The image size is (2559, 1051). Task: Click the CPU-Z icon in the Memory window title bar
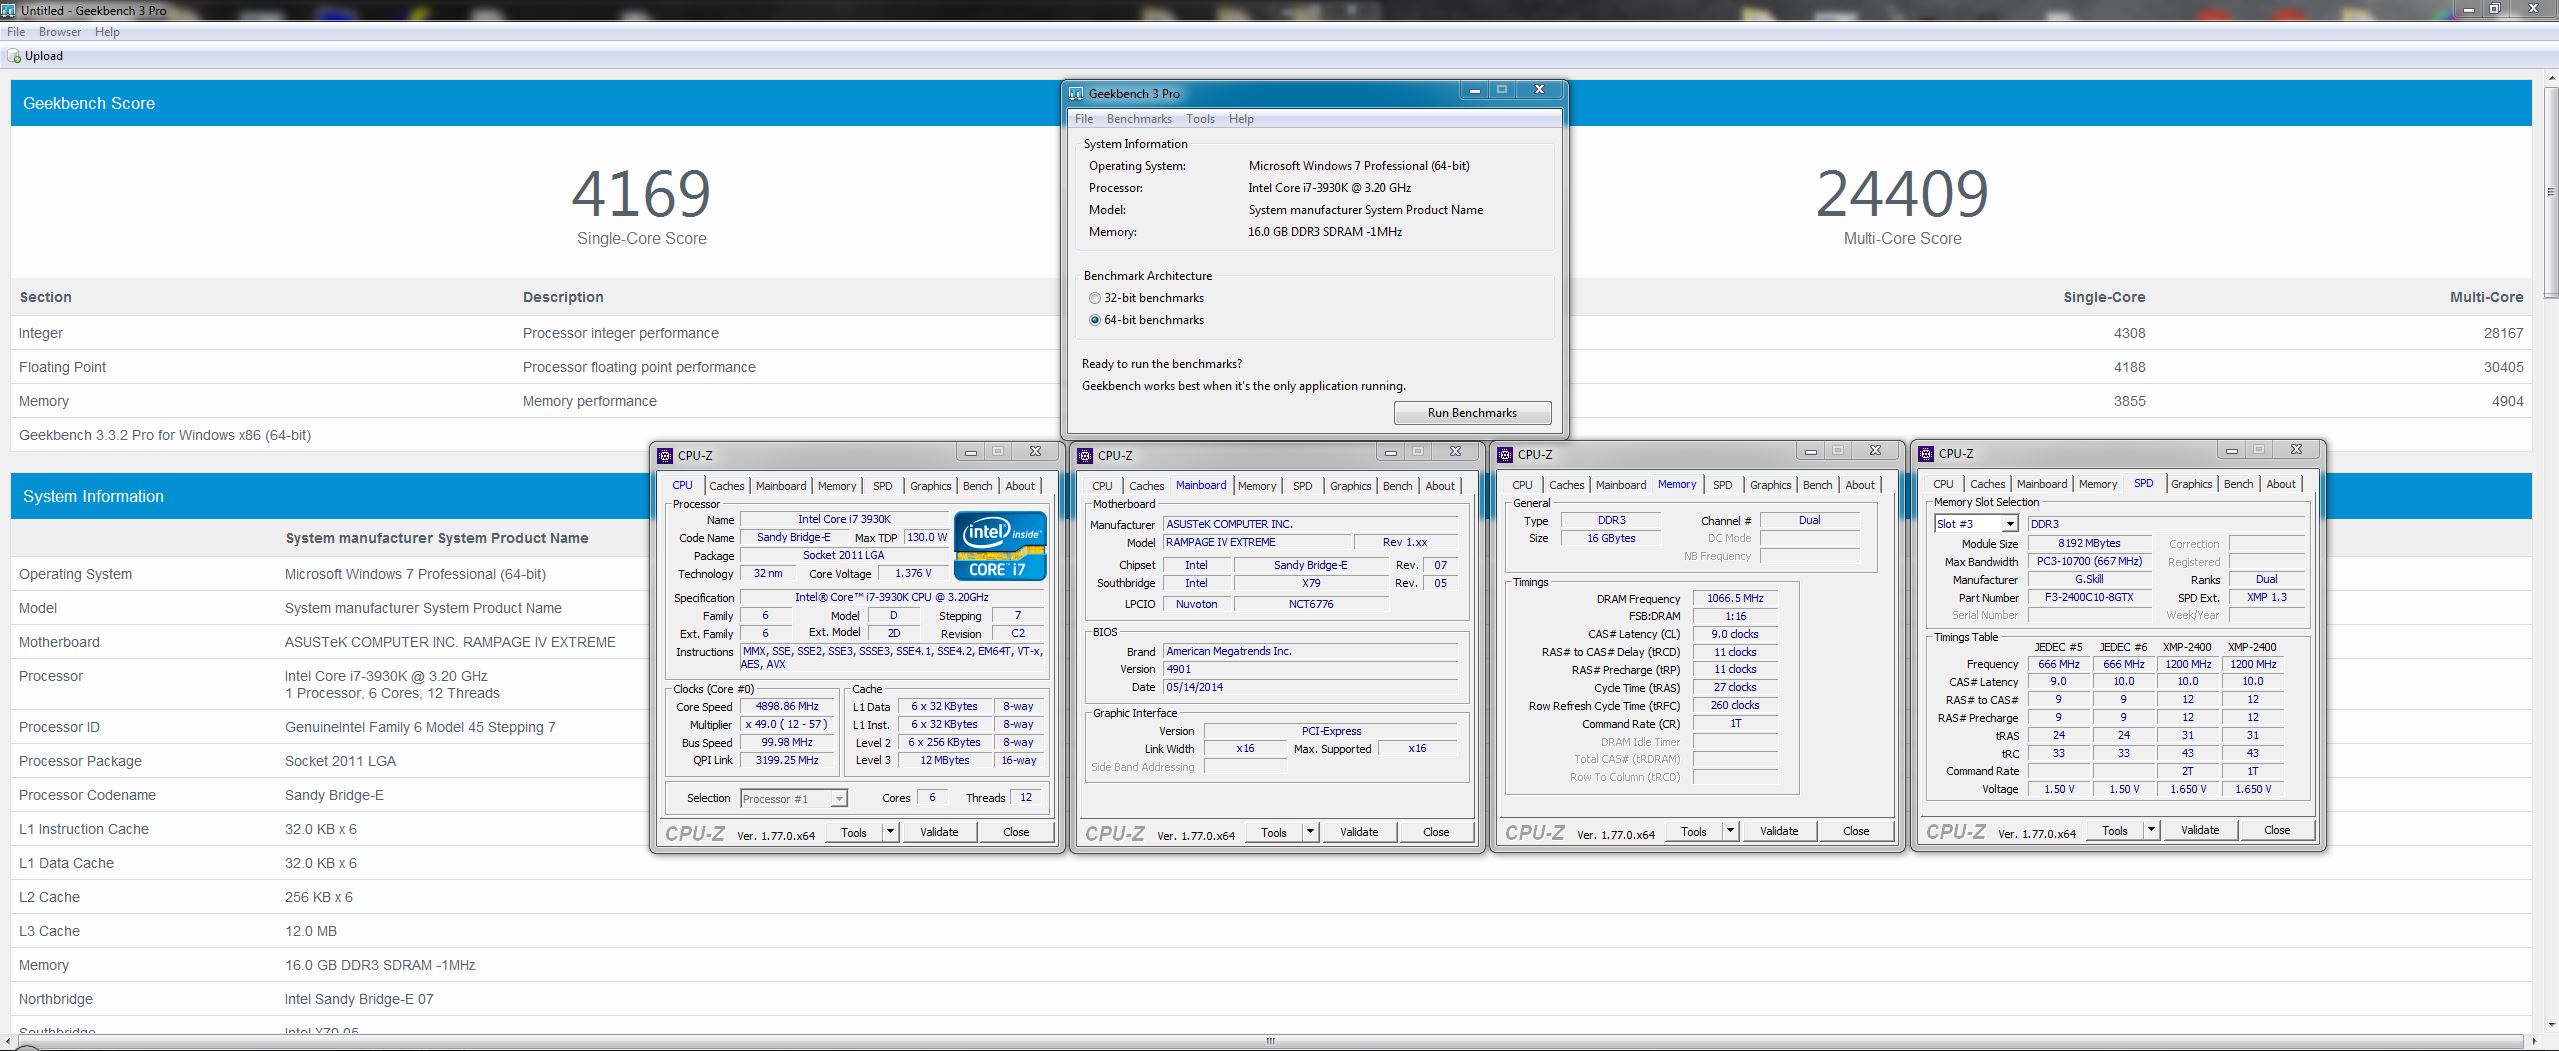(1505, 455)
